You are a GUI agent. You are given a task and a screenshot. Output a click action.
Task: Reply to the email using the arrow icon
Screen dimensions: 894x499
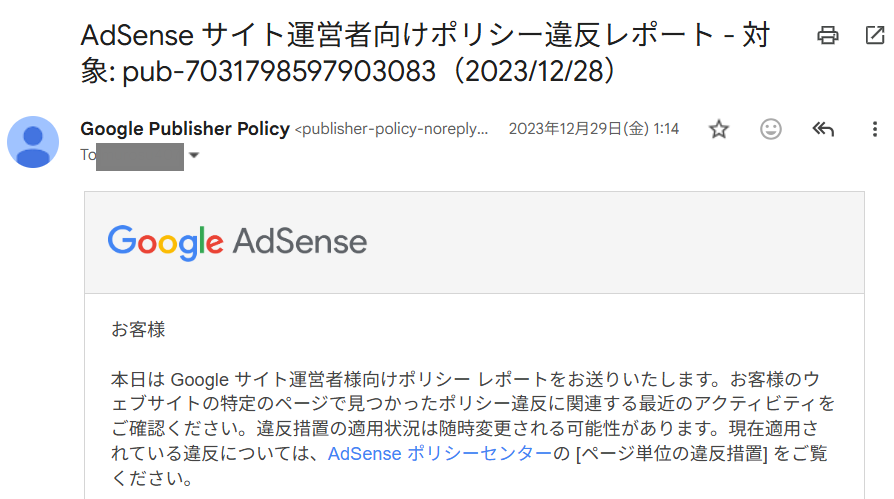823,129
